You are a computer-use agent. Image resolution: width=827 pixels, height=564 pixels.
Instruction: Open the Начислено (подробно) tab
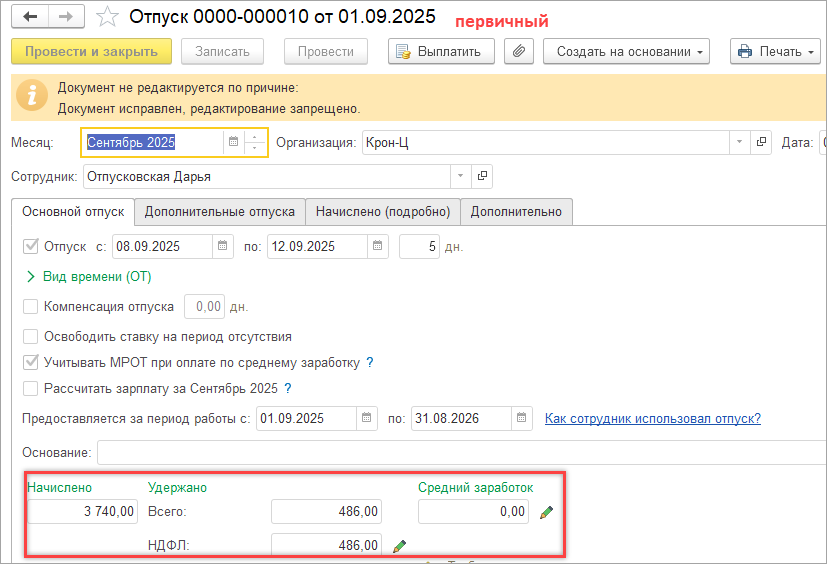tap(383, 212)
